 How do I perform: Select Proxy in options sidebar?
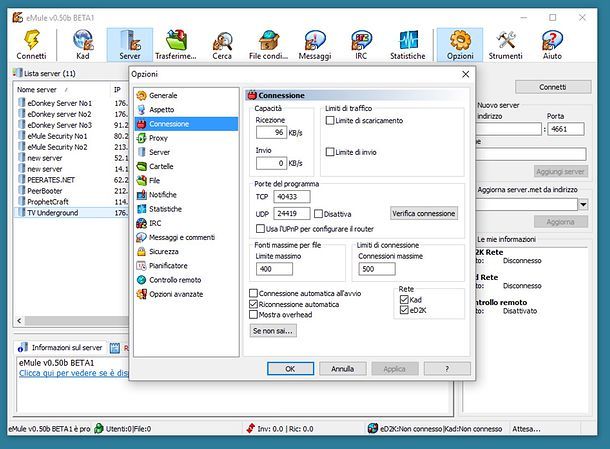(158, 138)
